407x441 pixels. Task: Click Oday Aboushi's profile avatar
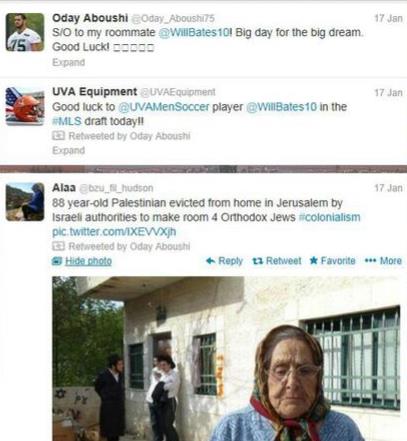point(25,32)
